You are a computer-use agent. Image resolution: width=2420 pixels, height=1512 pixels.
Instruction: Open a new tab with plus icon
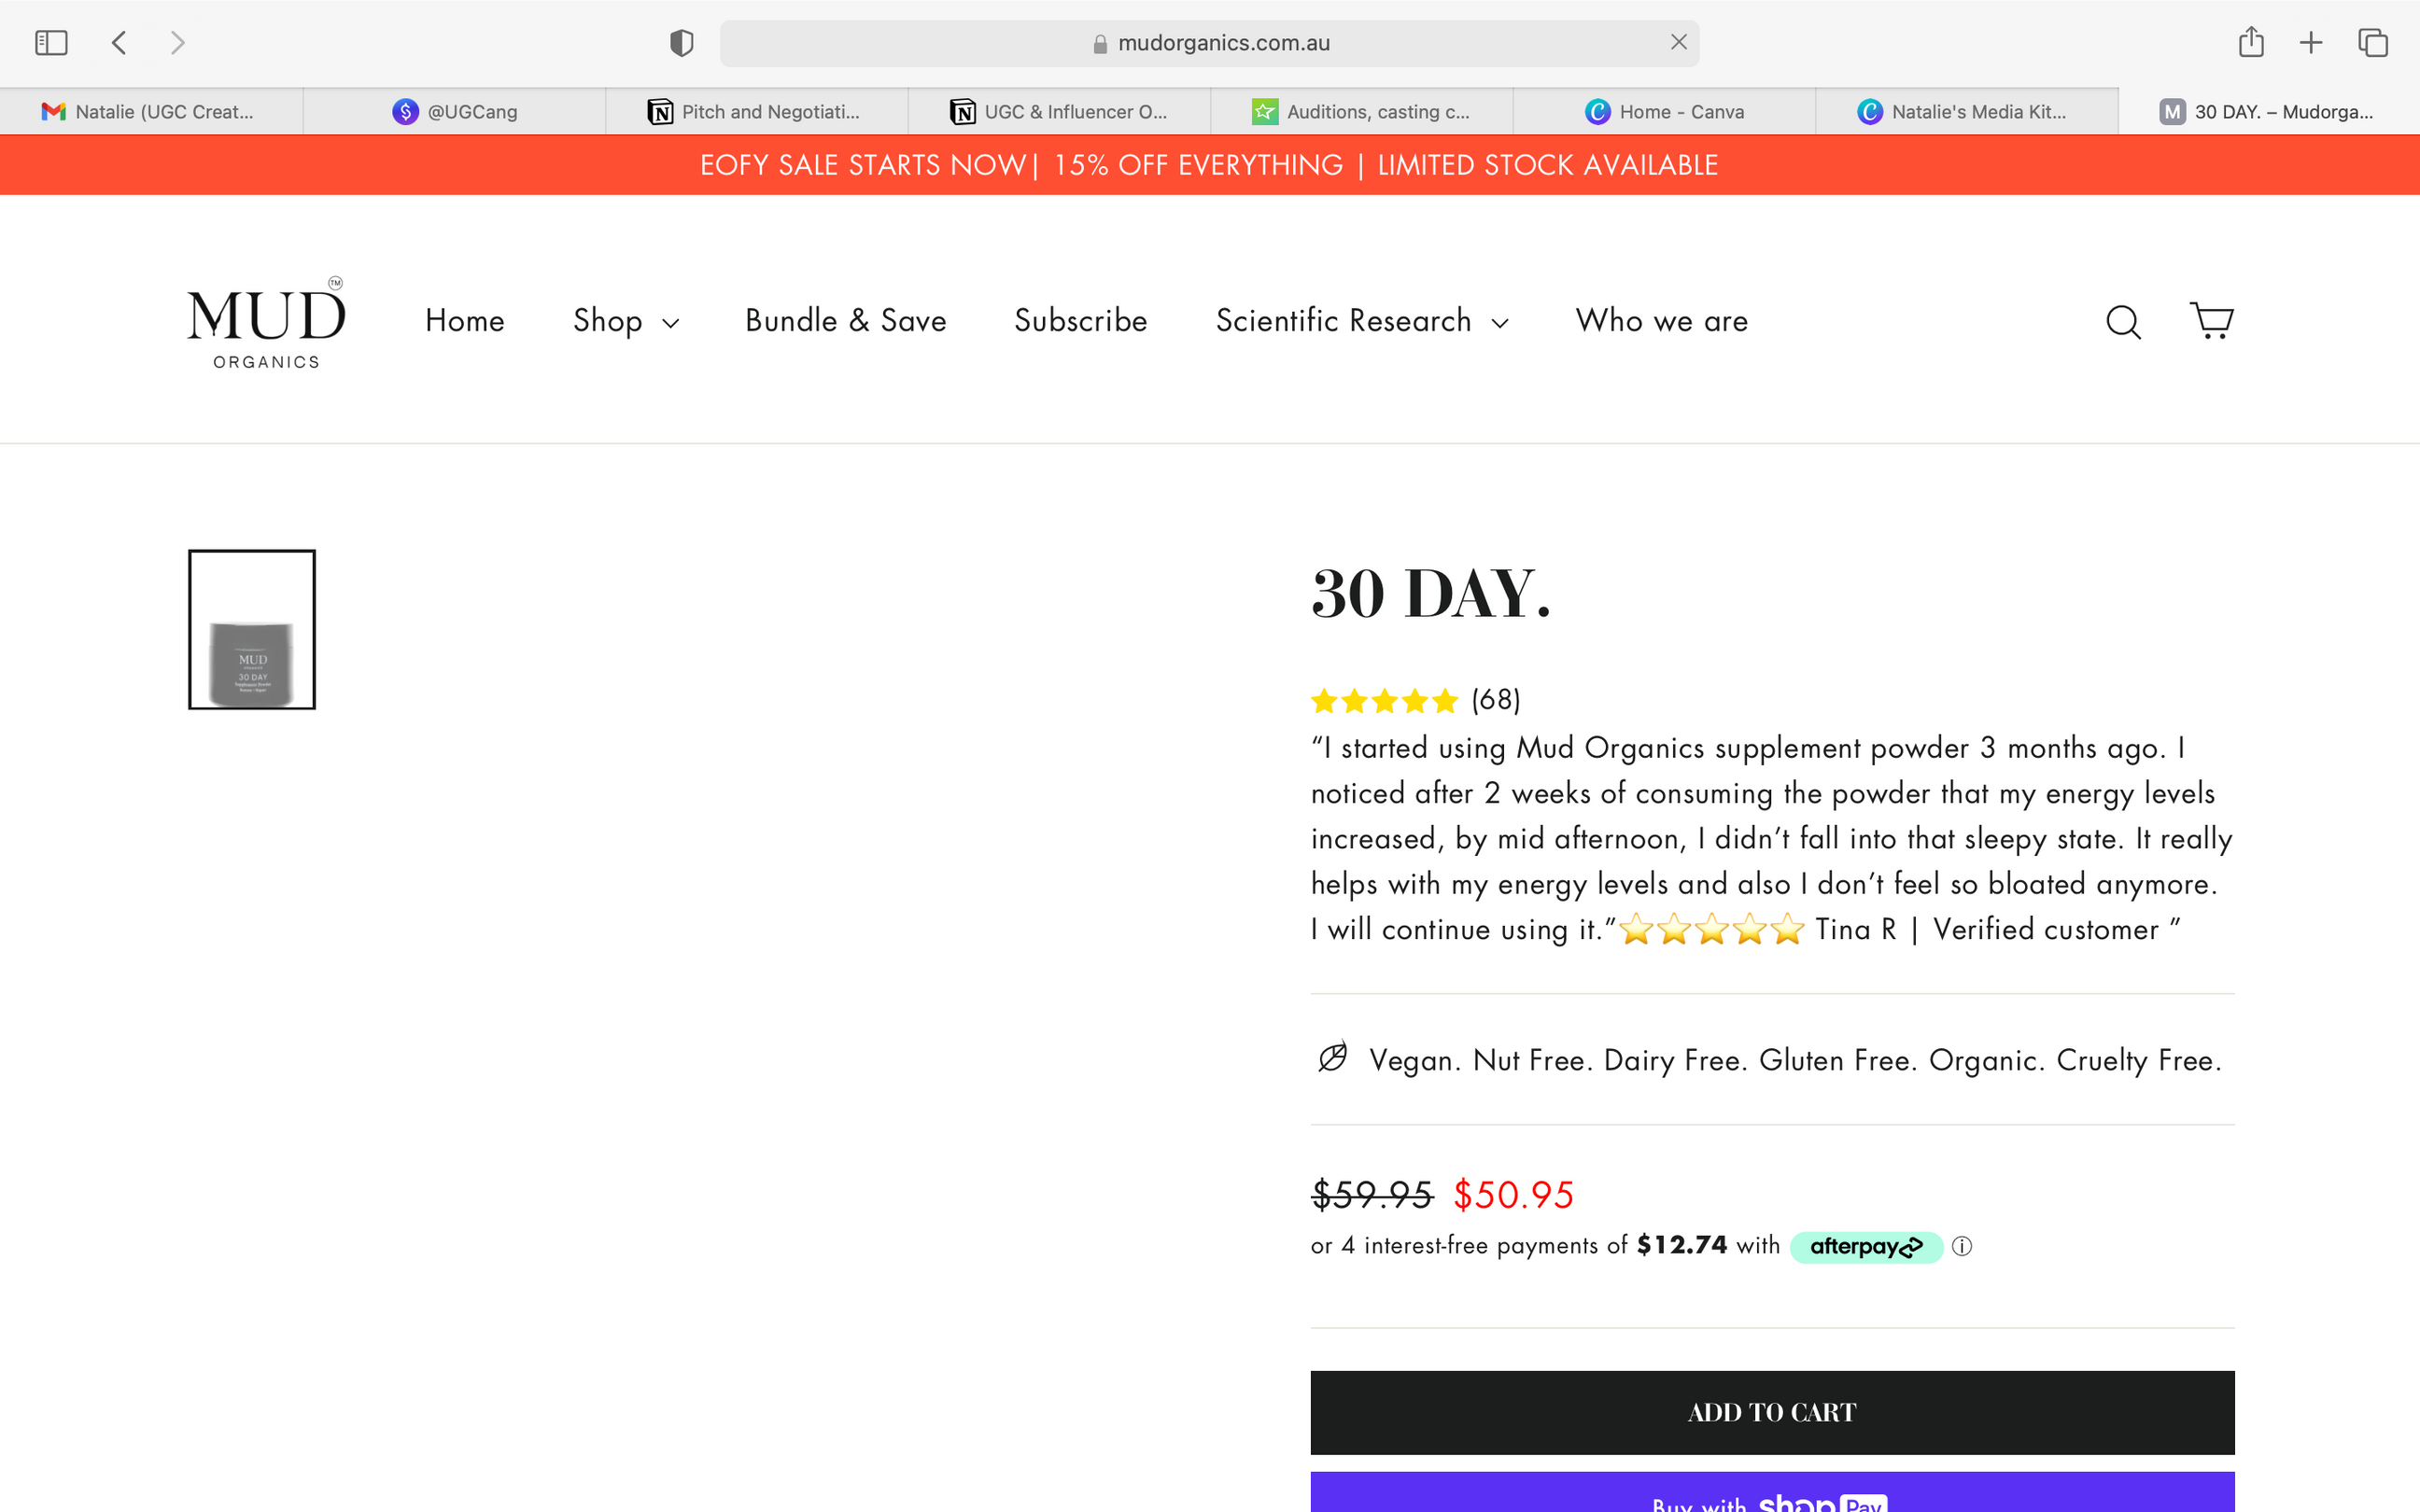point(2311,43)
